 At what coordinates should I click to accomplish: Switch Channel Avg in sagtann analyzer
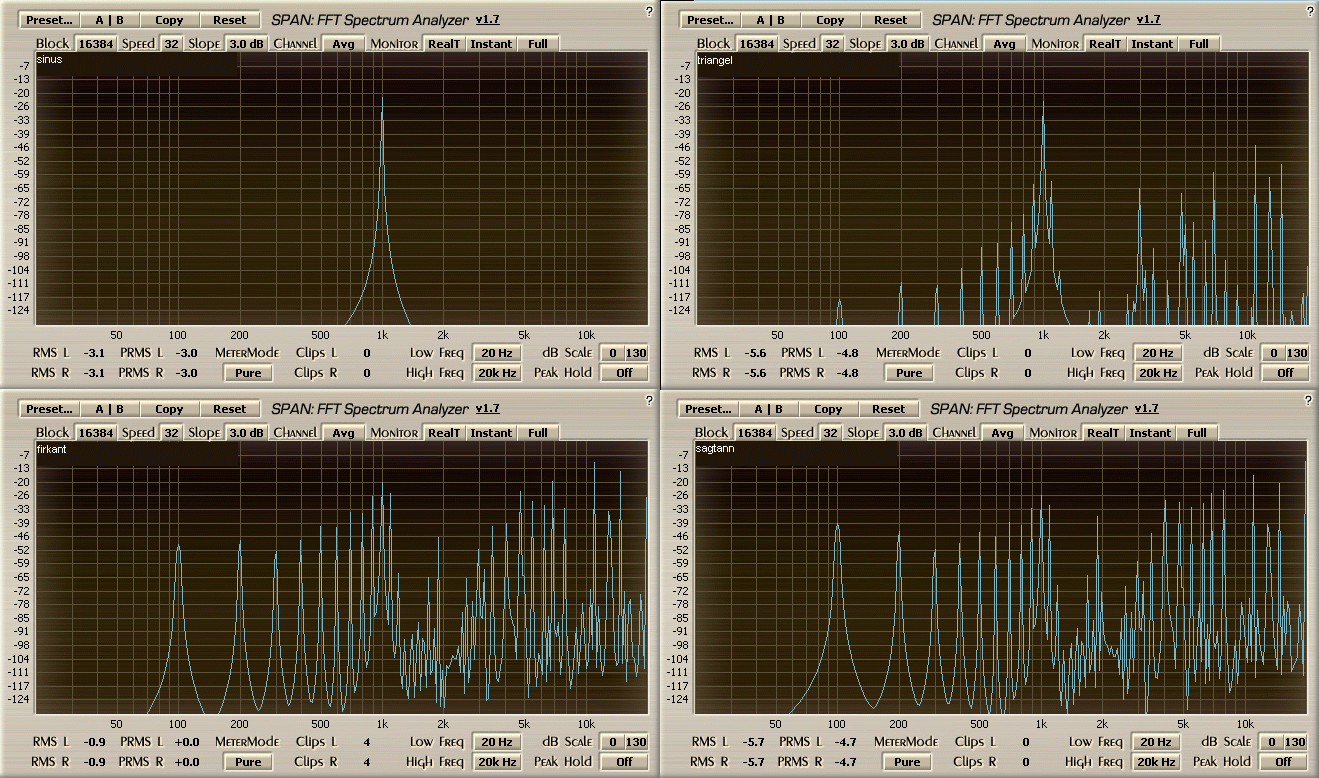pyautogui.click(x=1002, y=433)
